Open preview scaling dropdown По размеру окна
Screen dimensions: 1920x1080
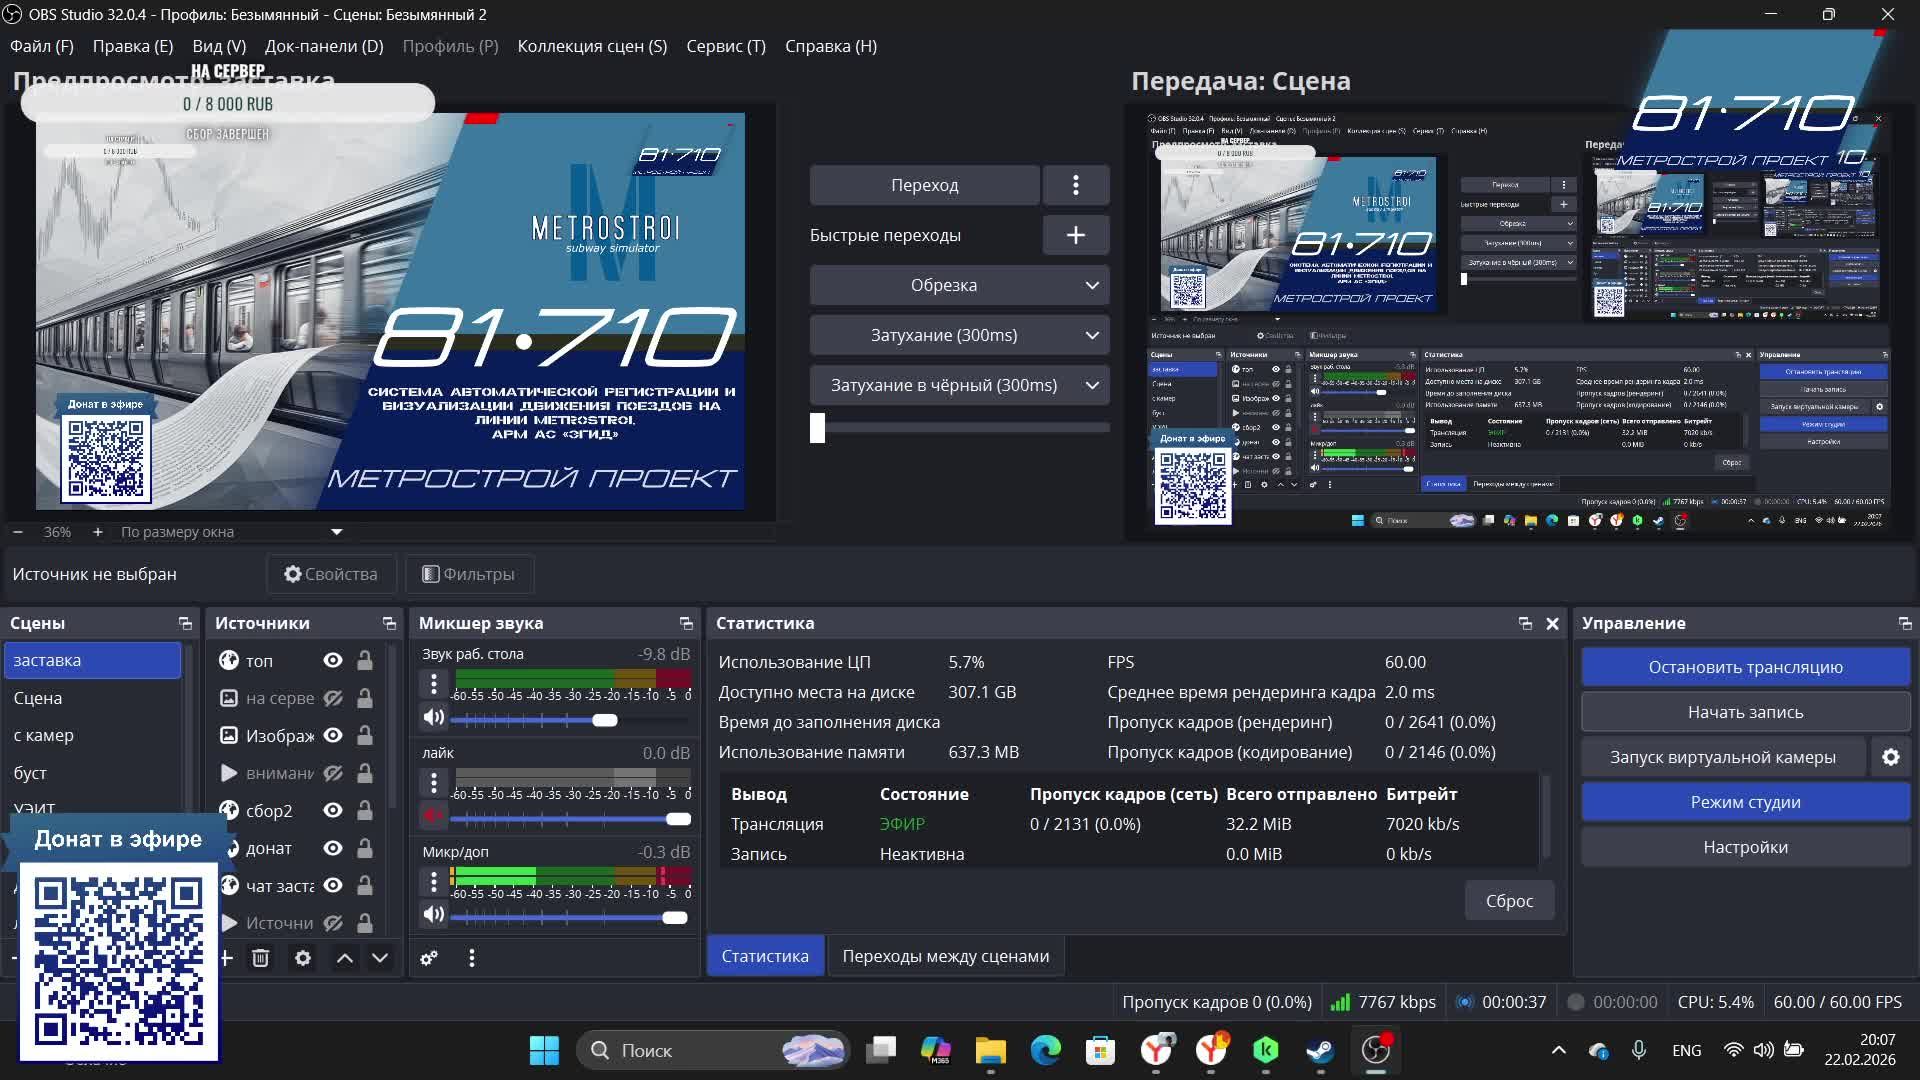[x=336, y=532]
